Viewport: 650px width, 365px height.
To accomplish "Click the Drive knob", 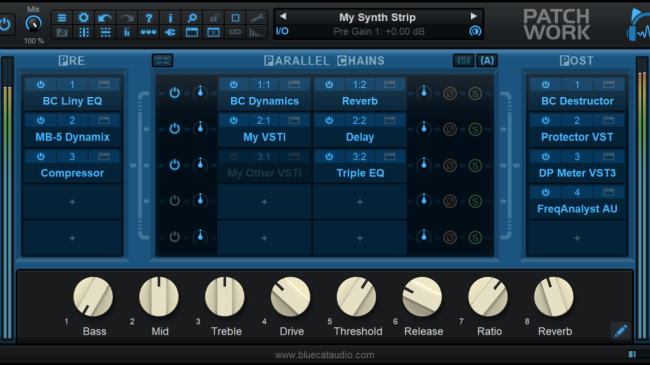I will (290, 297).
